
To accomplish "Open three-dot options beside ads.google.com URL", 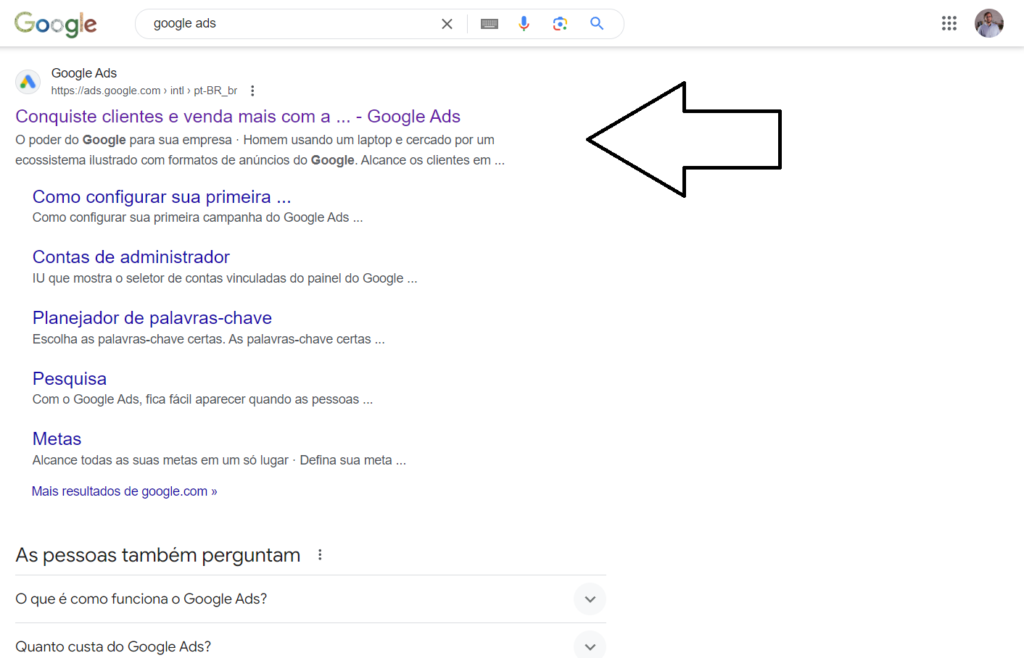I will pyautogui.click(x=253, y=91).
